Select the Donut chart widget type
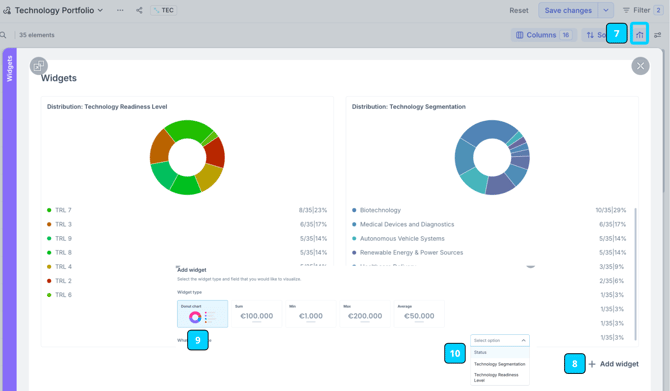Viewport: 670px width, 391px height. [203, 314]
